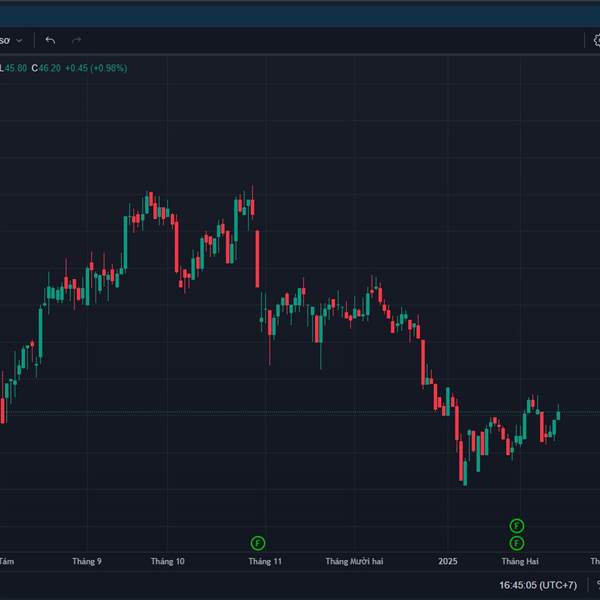Click the undo arrow in toolbar
The height and width of the screenshot is (600, 600).
click(50, 40)
